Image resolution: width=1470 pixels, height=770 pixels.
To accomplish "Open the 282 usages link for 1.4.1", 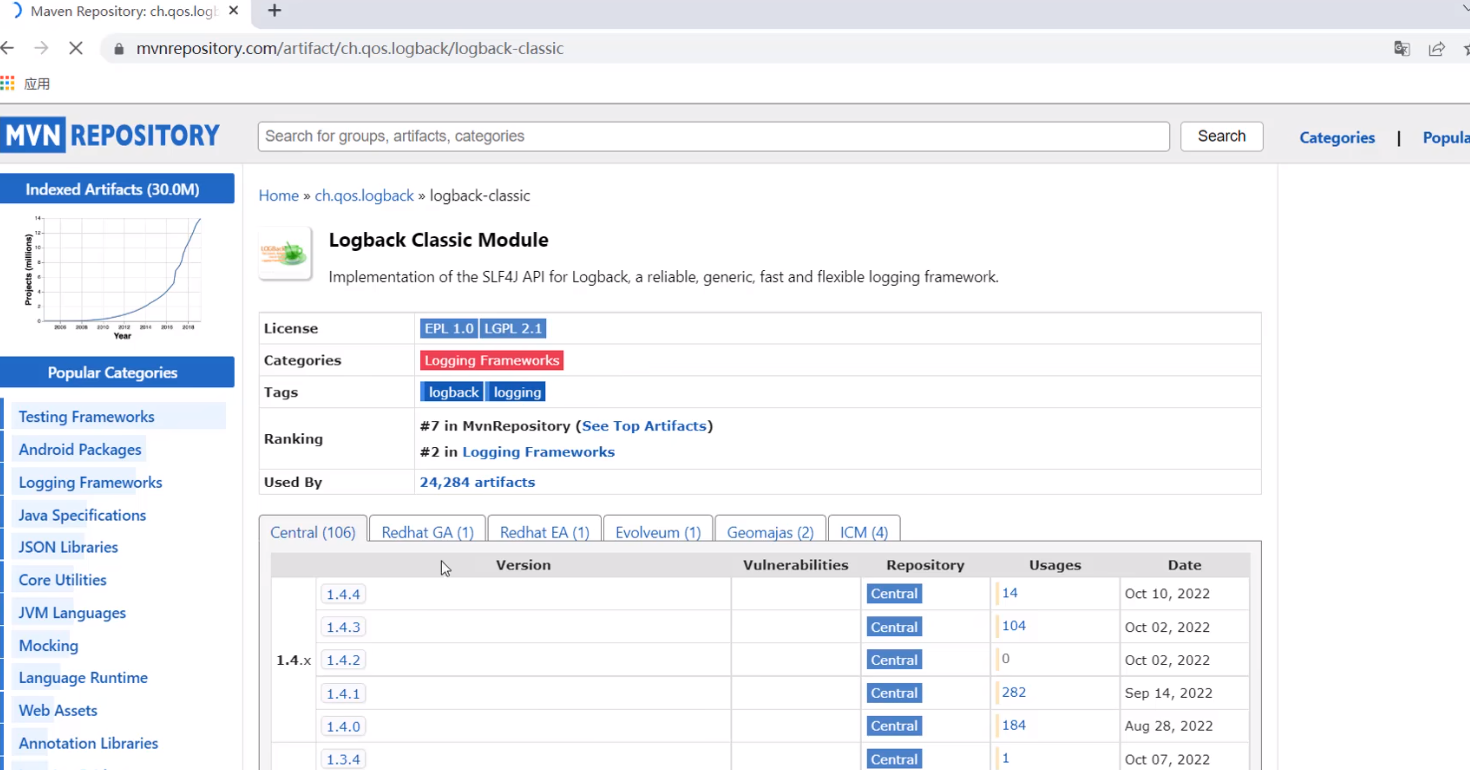I will point(1013,692).
